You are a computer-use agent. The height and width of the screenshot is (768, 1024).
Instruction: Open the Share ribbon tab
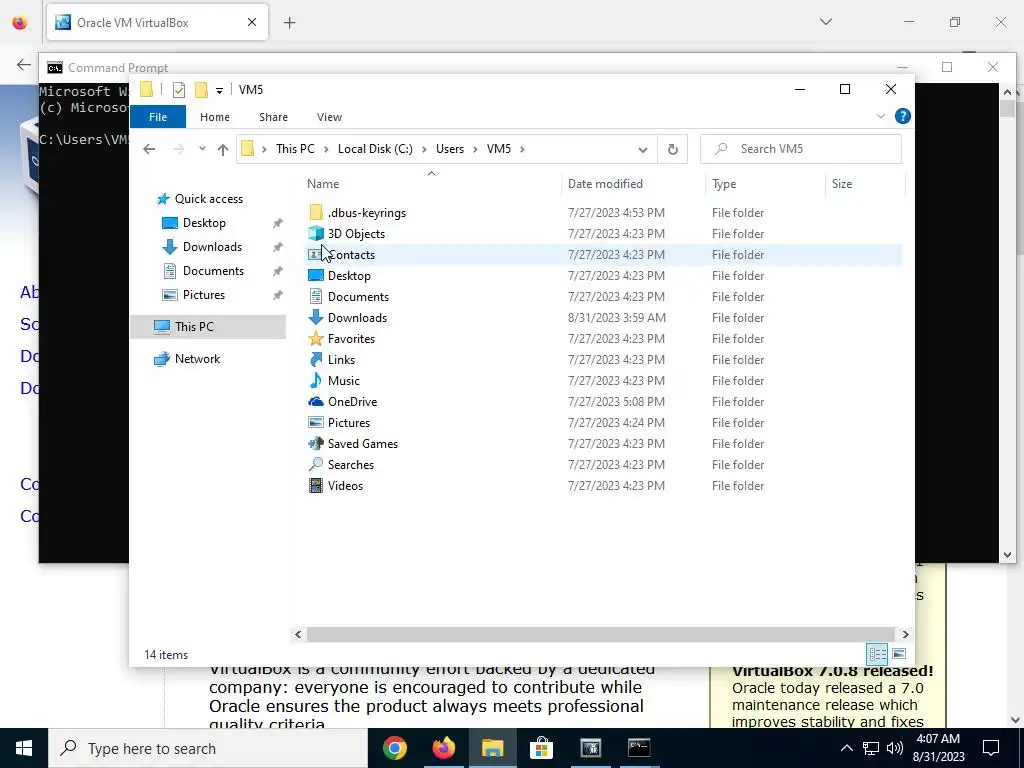tap(273, 117)
